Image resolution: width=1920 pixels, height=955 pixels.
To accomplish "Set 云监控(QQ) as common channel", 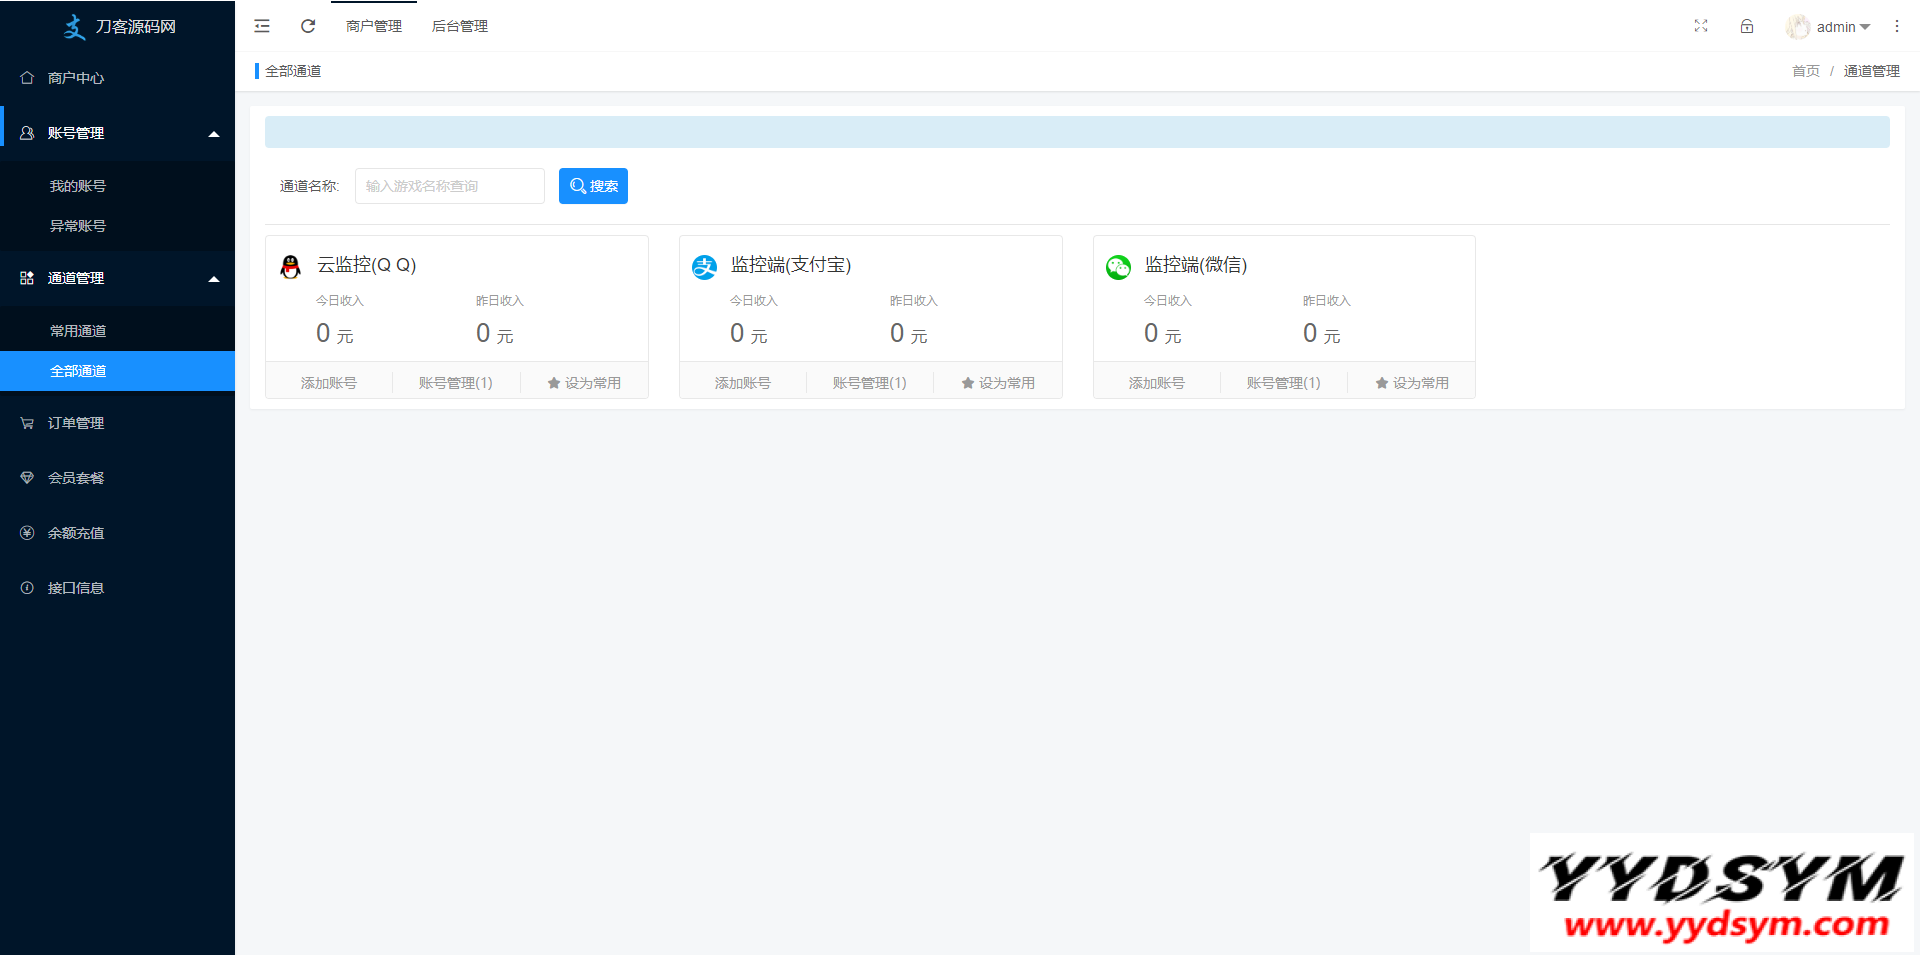I will pyautogui.click(x=584, y=383).
